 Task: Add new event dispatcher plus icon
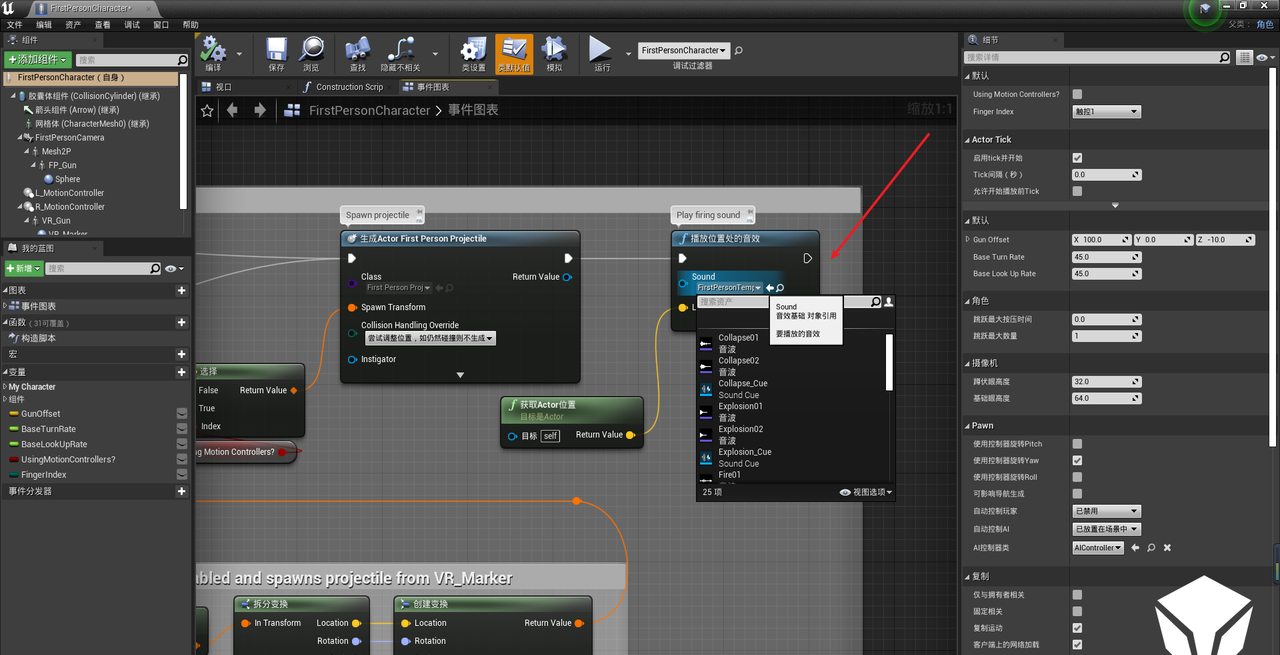click(181, 491)
